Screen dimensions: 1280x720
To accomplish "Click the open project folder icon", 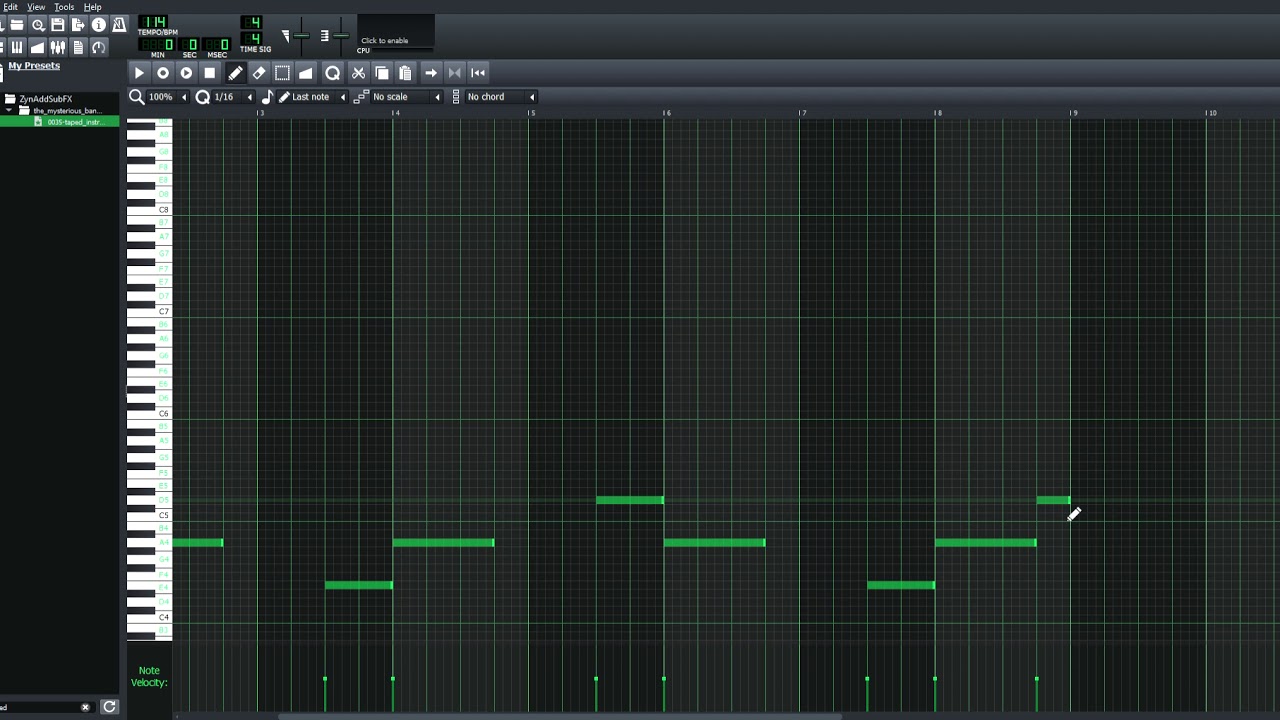I will (x=17, y=25).
